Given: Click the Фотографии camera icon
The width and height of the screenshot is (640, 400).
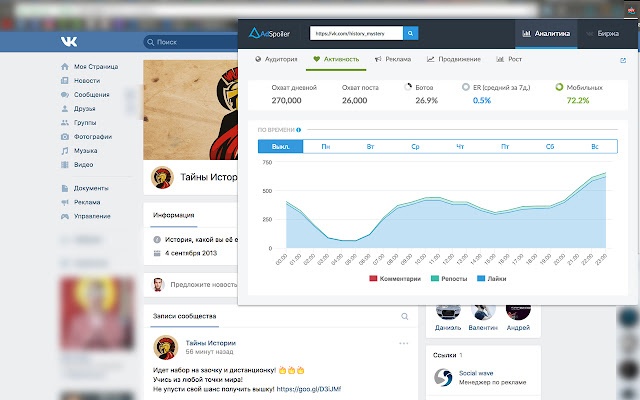Looking at the screenshot, I should 63,137.
